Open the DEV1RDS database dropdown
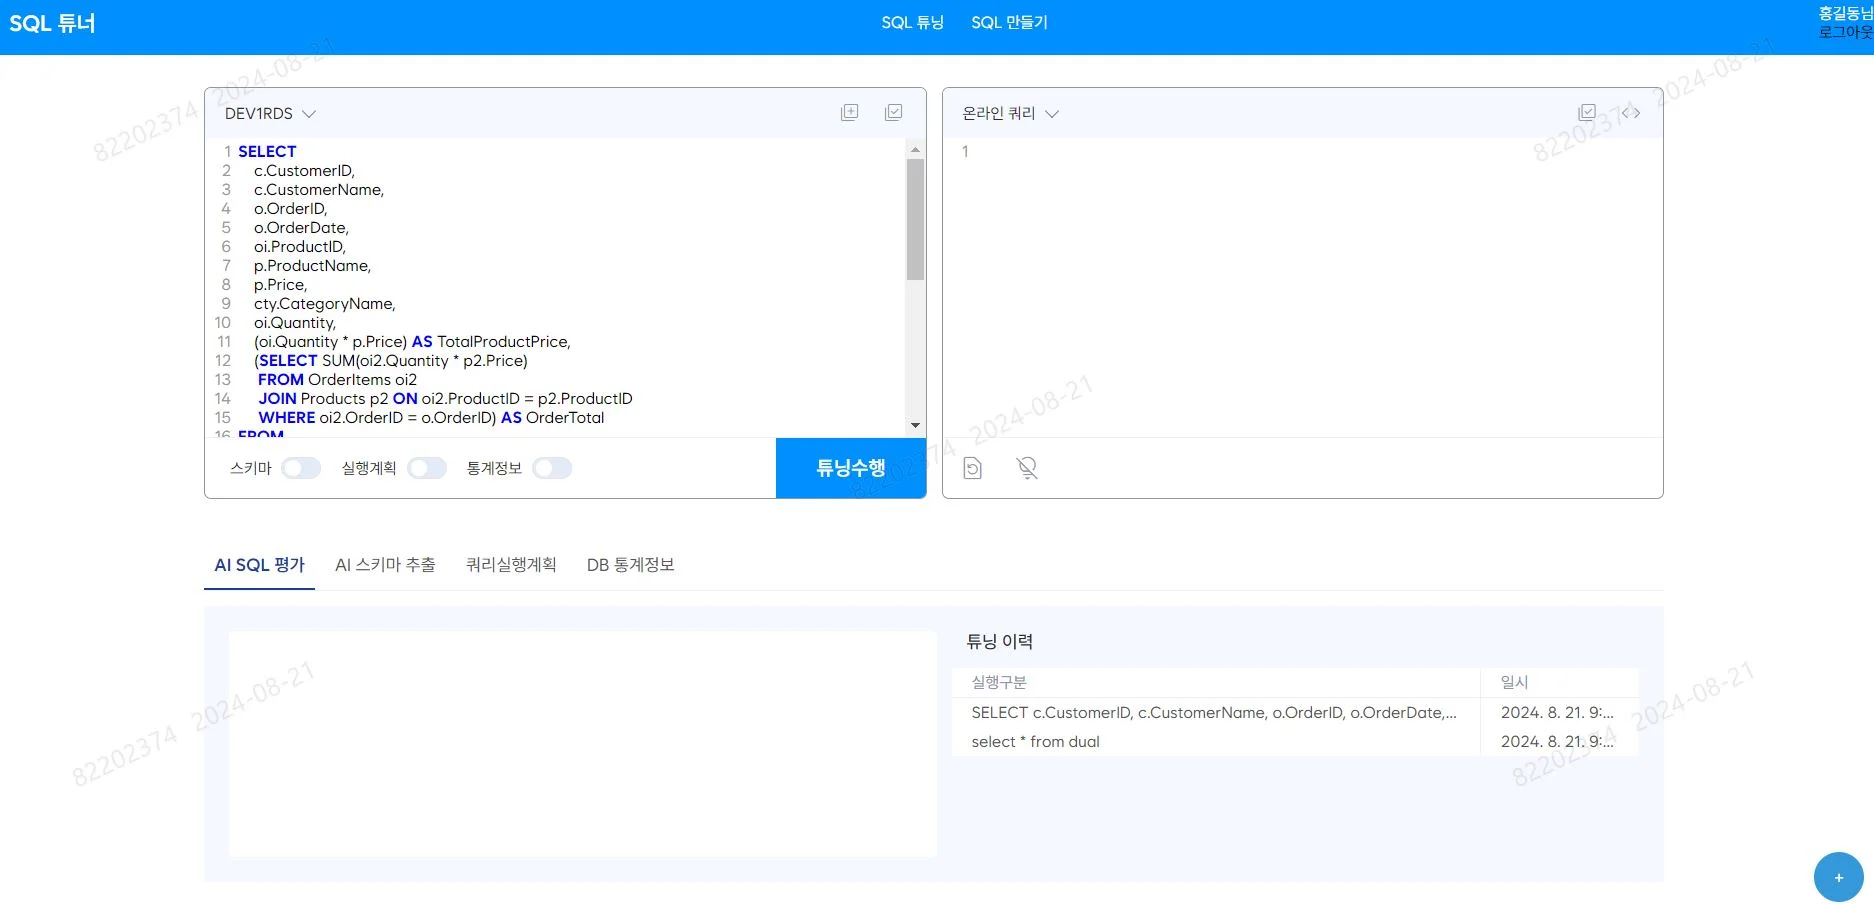Image resolution: width=1874 pixels, height=904 pixels. [x=270, y=113]
